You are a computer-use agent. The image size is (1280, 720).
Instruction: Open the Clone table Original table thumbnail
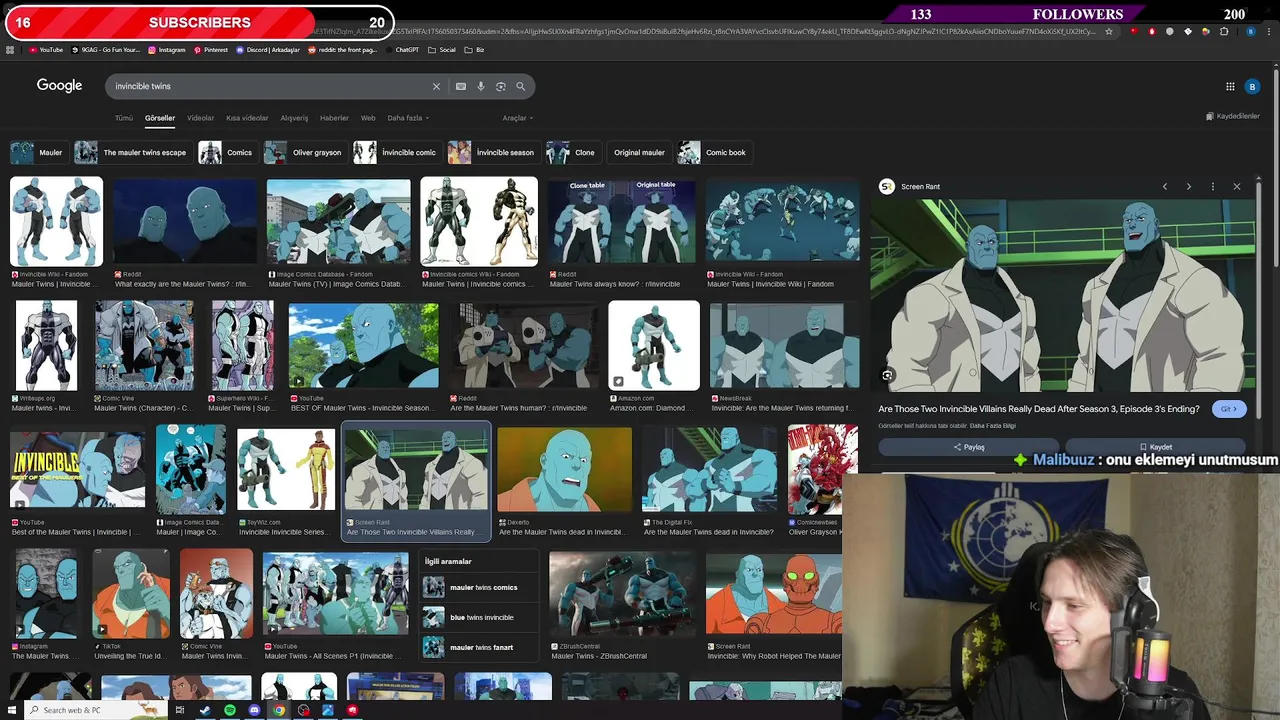pyautogui.click(x=621, y=222)
